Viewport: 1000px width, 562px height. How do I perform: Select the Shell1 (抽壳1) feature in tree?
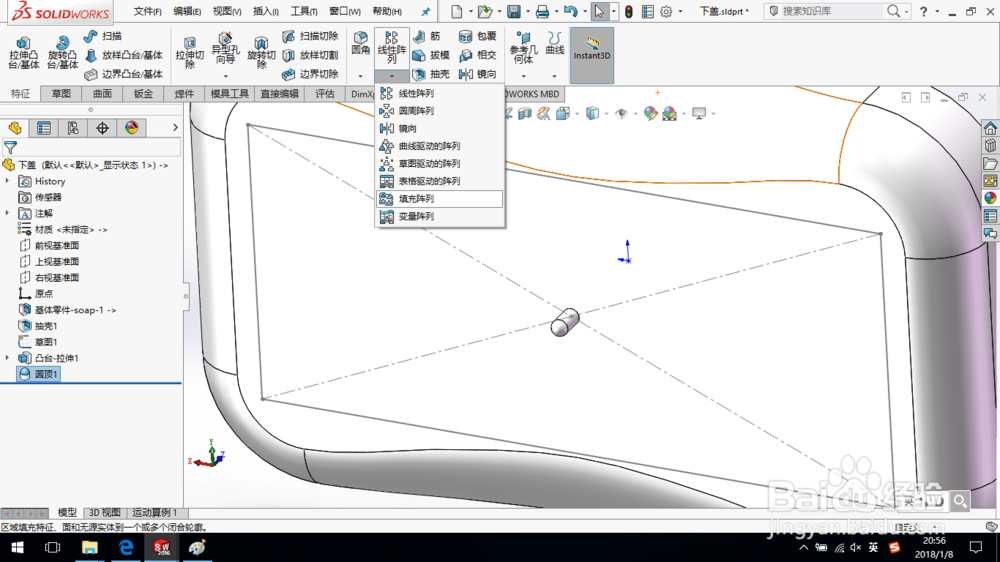pyautogui.click(x=38, y=326)
